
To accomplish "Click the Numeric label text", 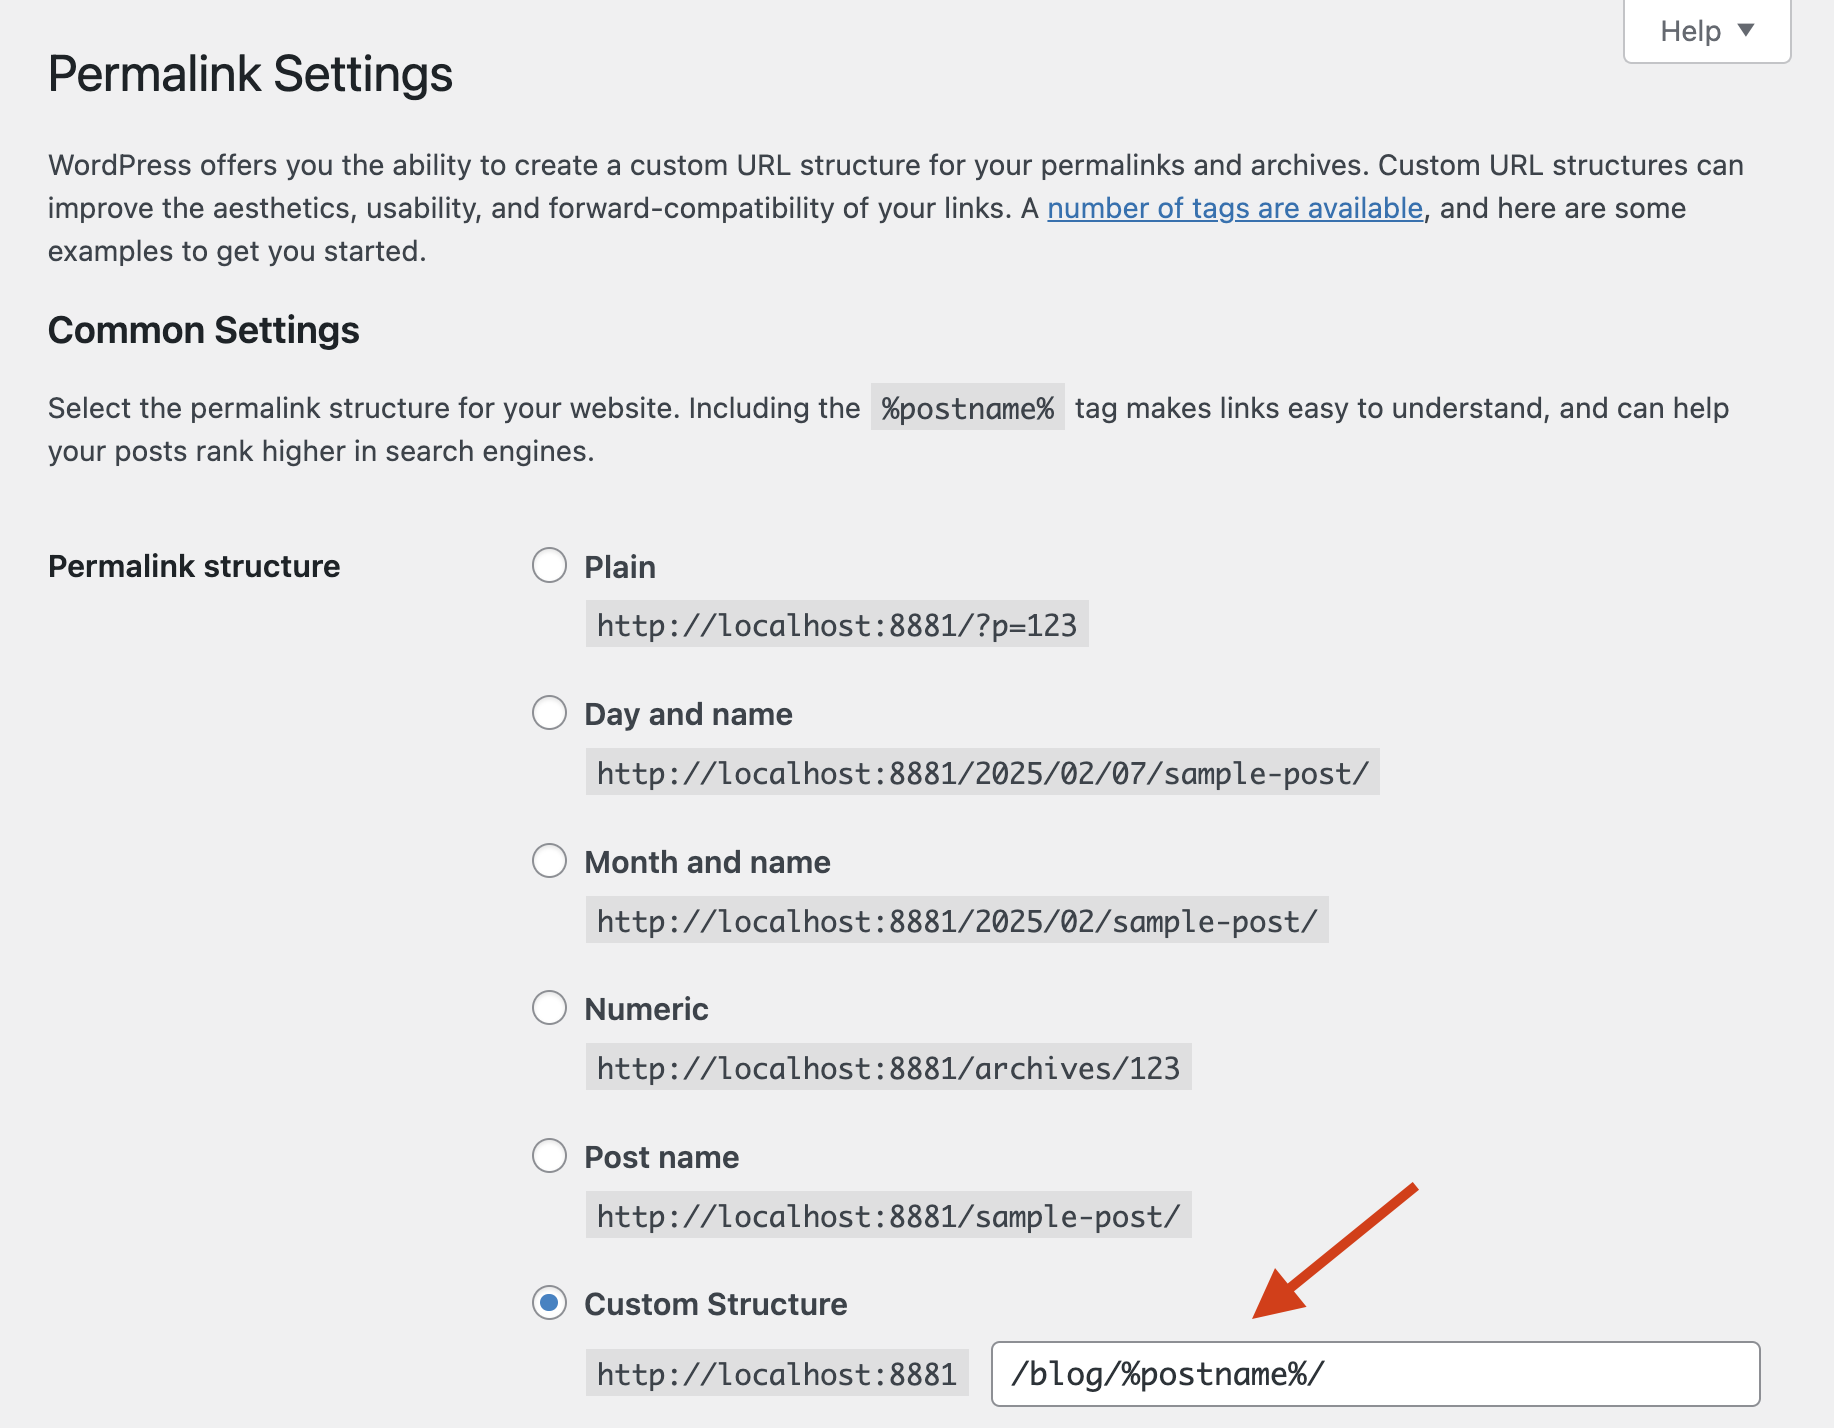I will point(646,1009).
